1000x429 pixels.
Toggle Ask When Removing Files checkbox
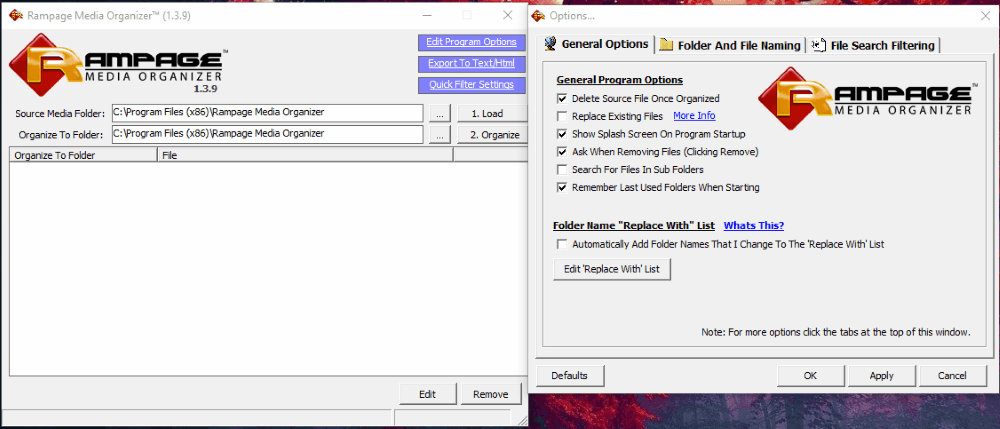pyautogui.click(x=562, y=152)
